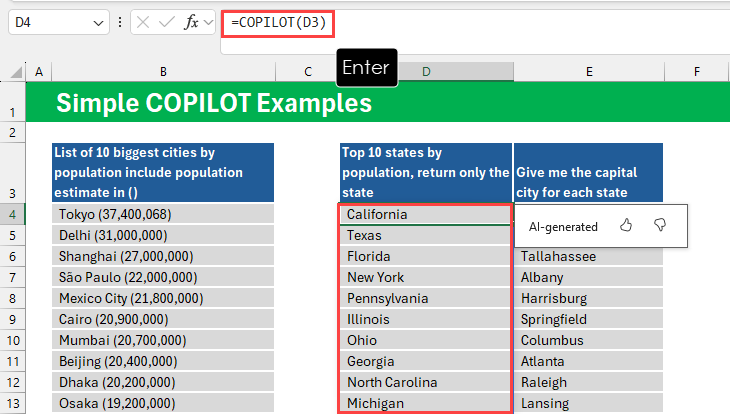The image size is (730, 414).
Task: Select the Shanghai (27,000,000) cell
Action: pos(163,256)
